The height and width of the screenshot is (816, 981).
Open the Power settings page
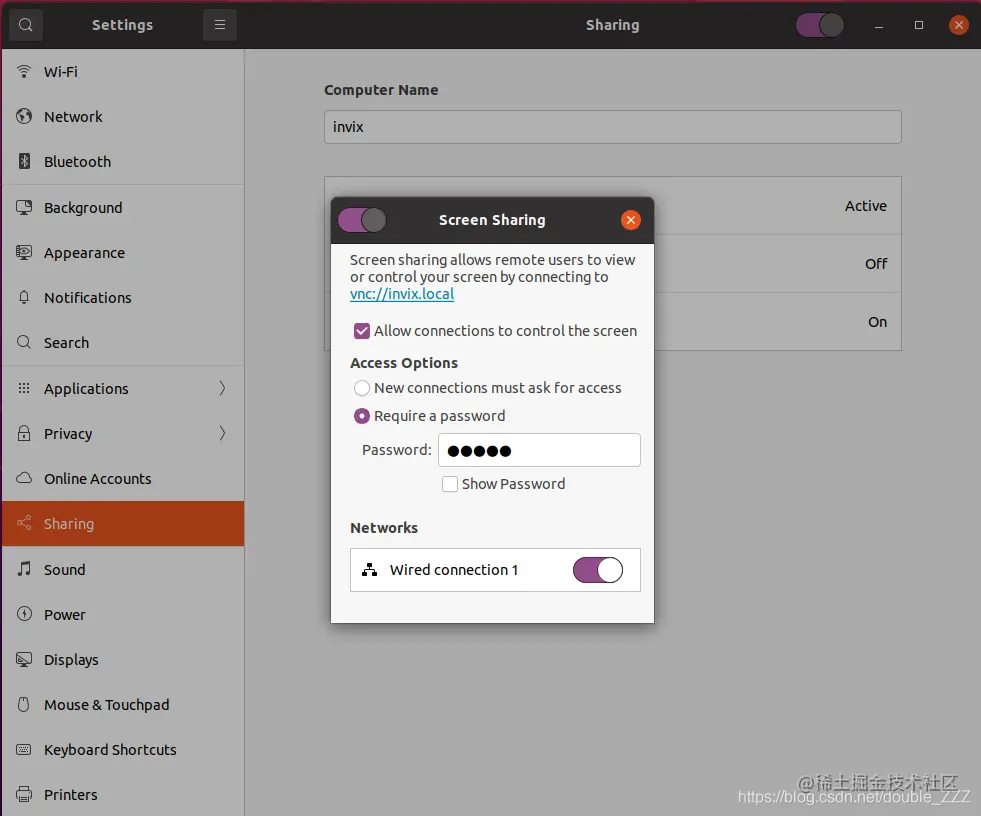[x=123, y=614]
